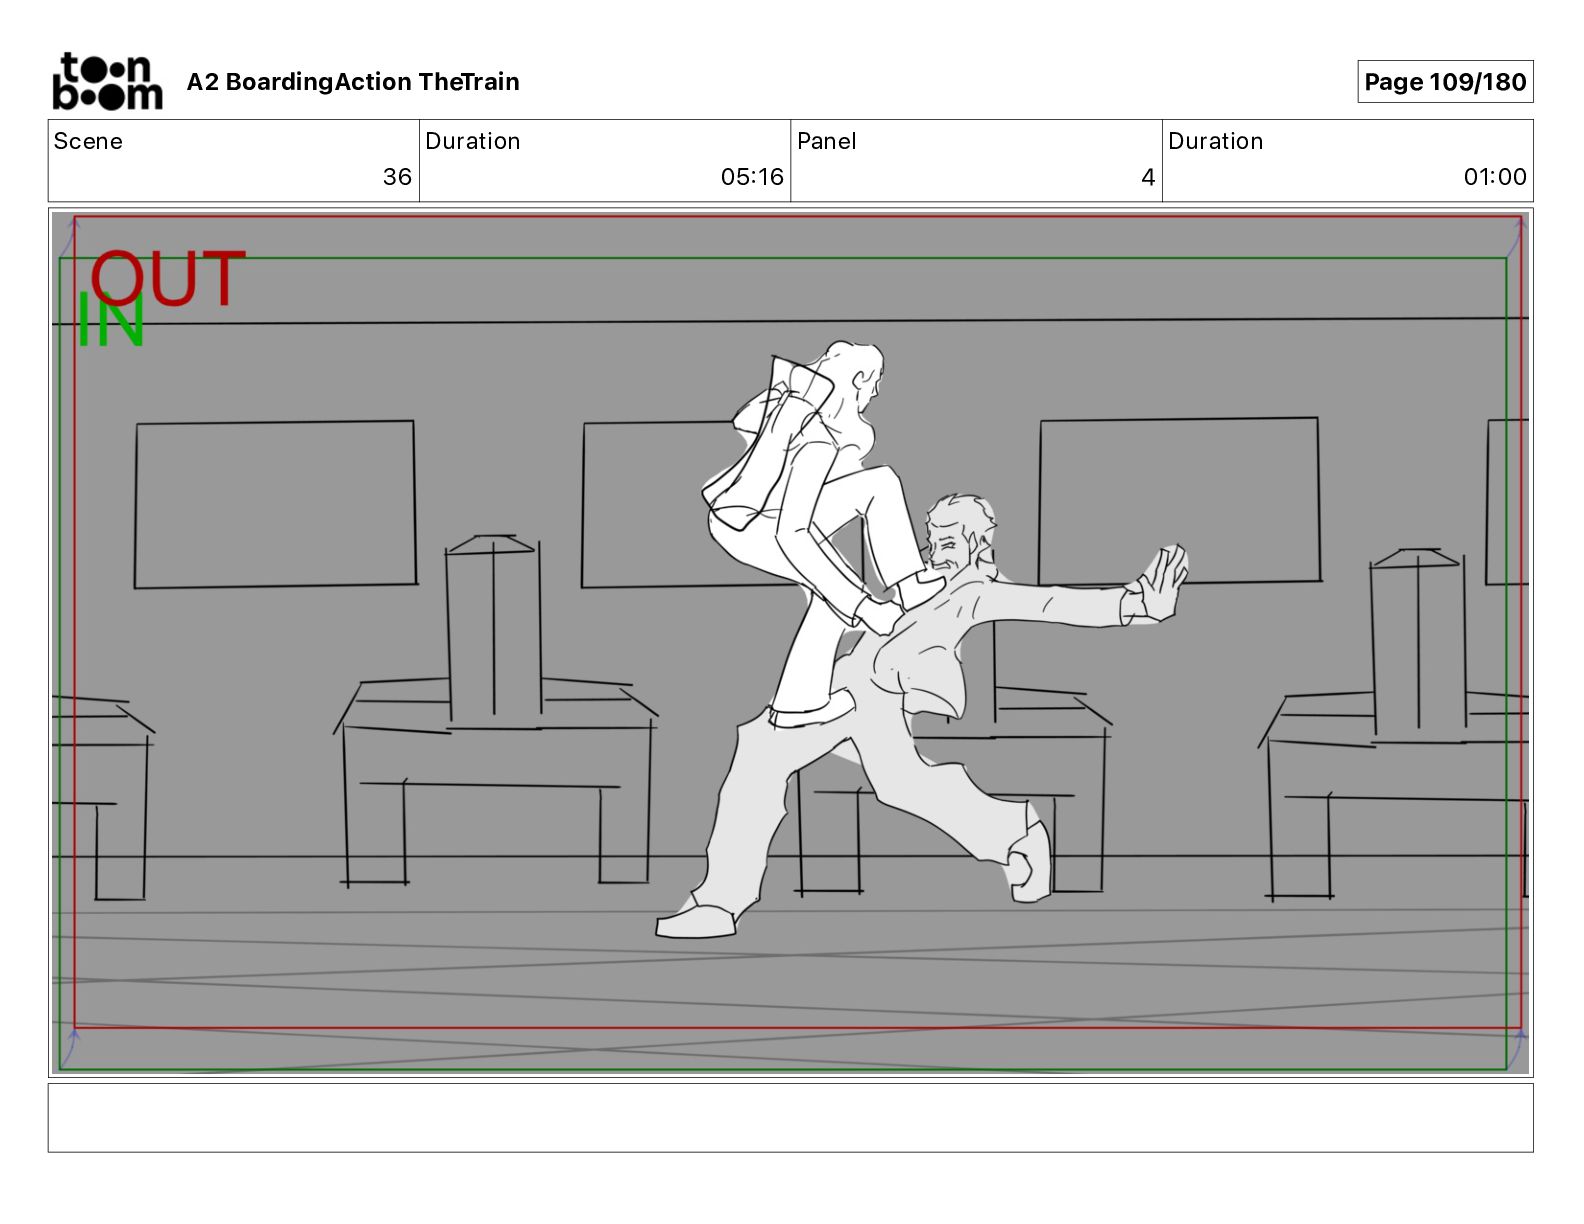Image resolution: width=1584 pixels, height=1224 pixels.
Task: Click the 'Panel' label
Action: click(x=827, y=141)
